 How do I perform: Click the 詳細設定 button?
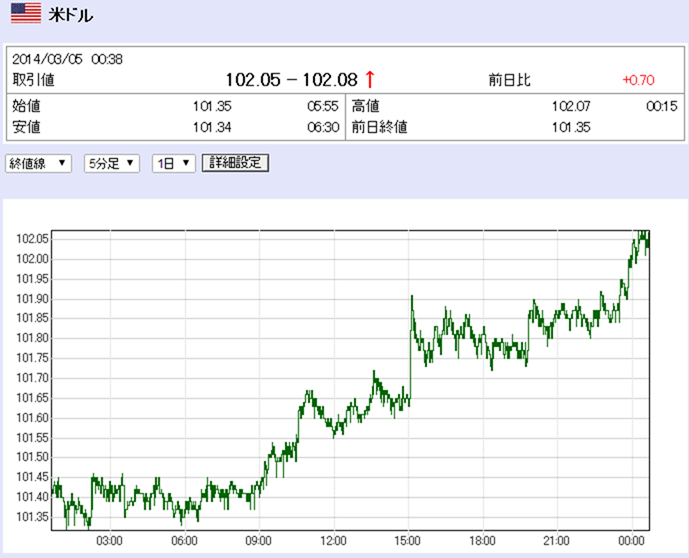[x=235, y=163]
